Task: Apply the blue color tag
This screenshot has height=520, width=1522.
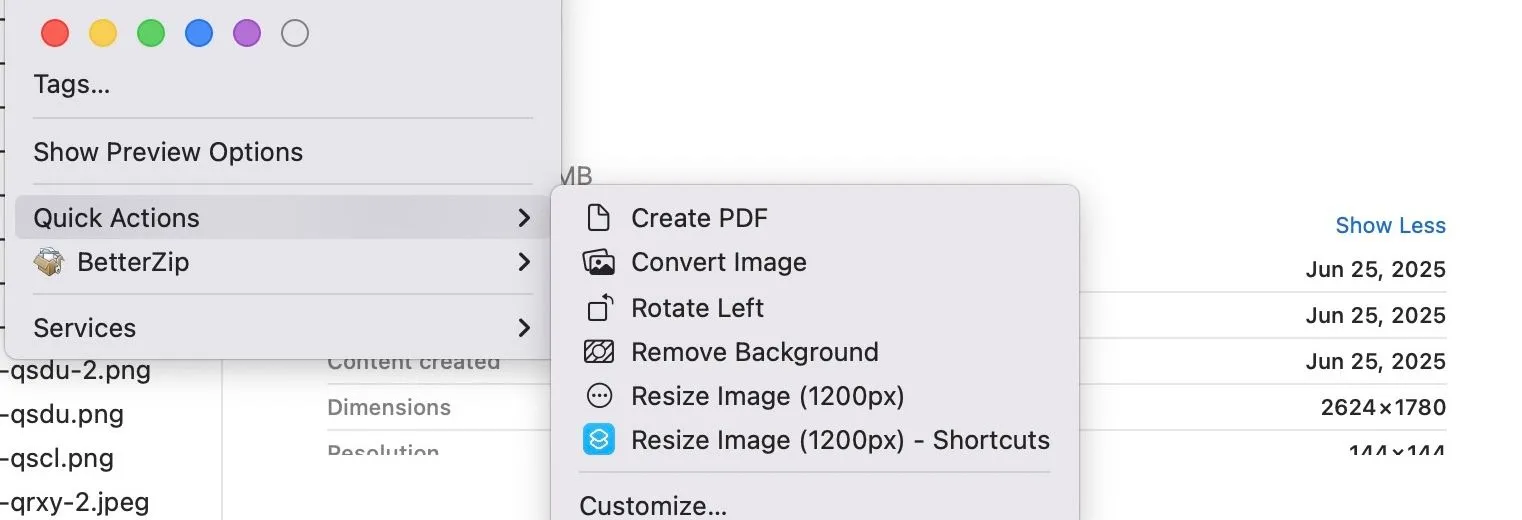Action: point(199,34)
